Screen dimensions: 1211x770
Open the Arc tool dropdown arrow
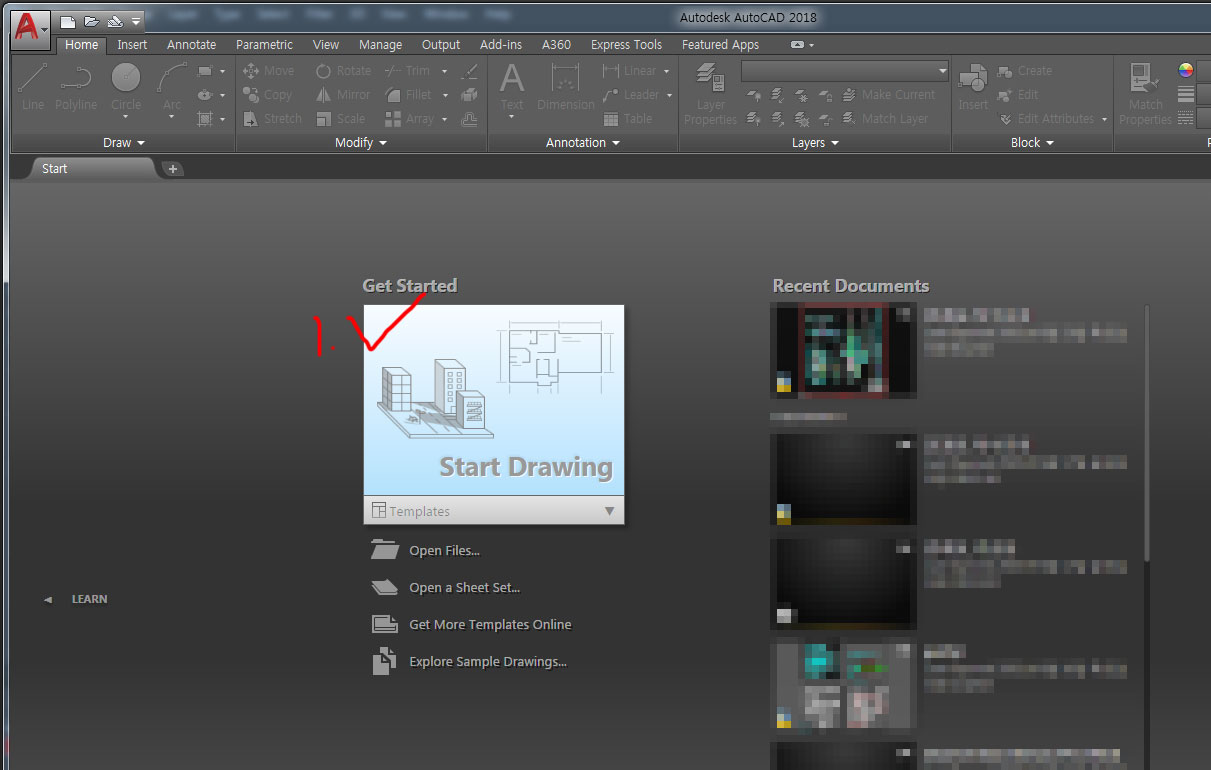pos(172,118)
